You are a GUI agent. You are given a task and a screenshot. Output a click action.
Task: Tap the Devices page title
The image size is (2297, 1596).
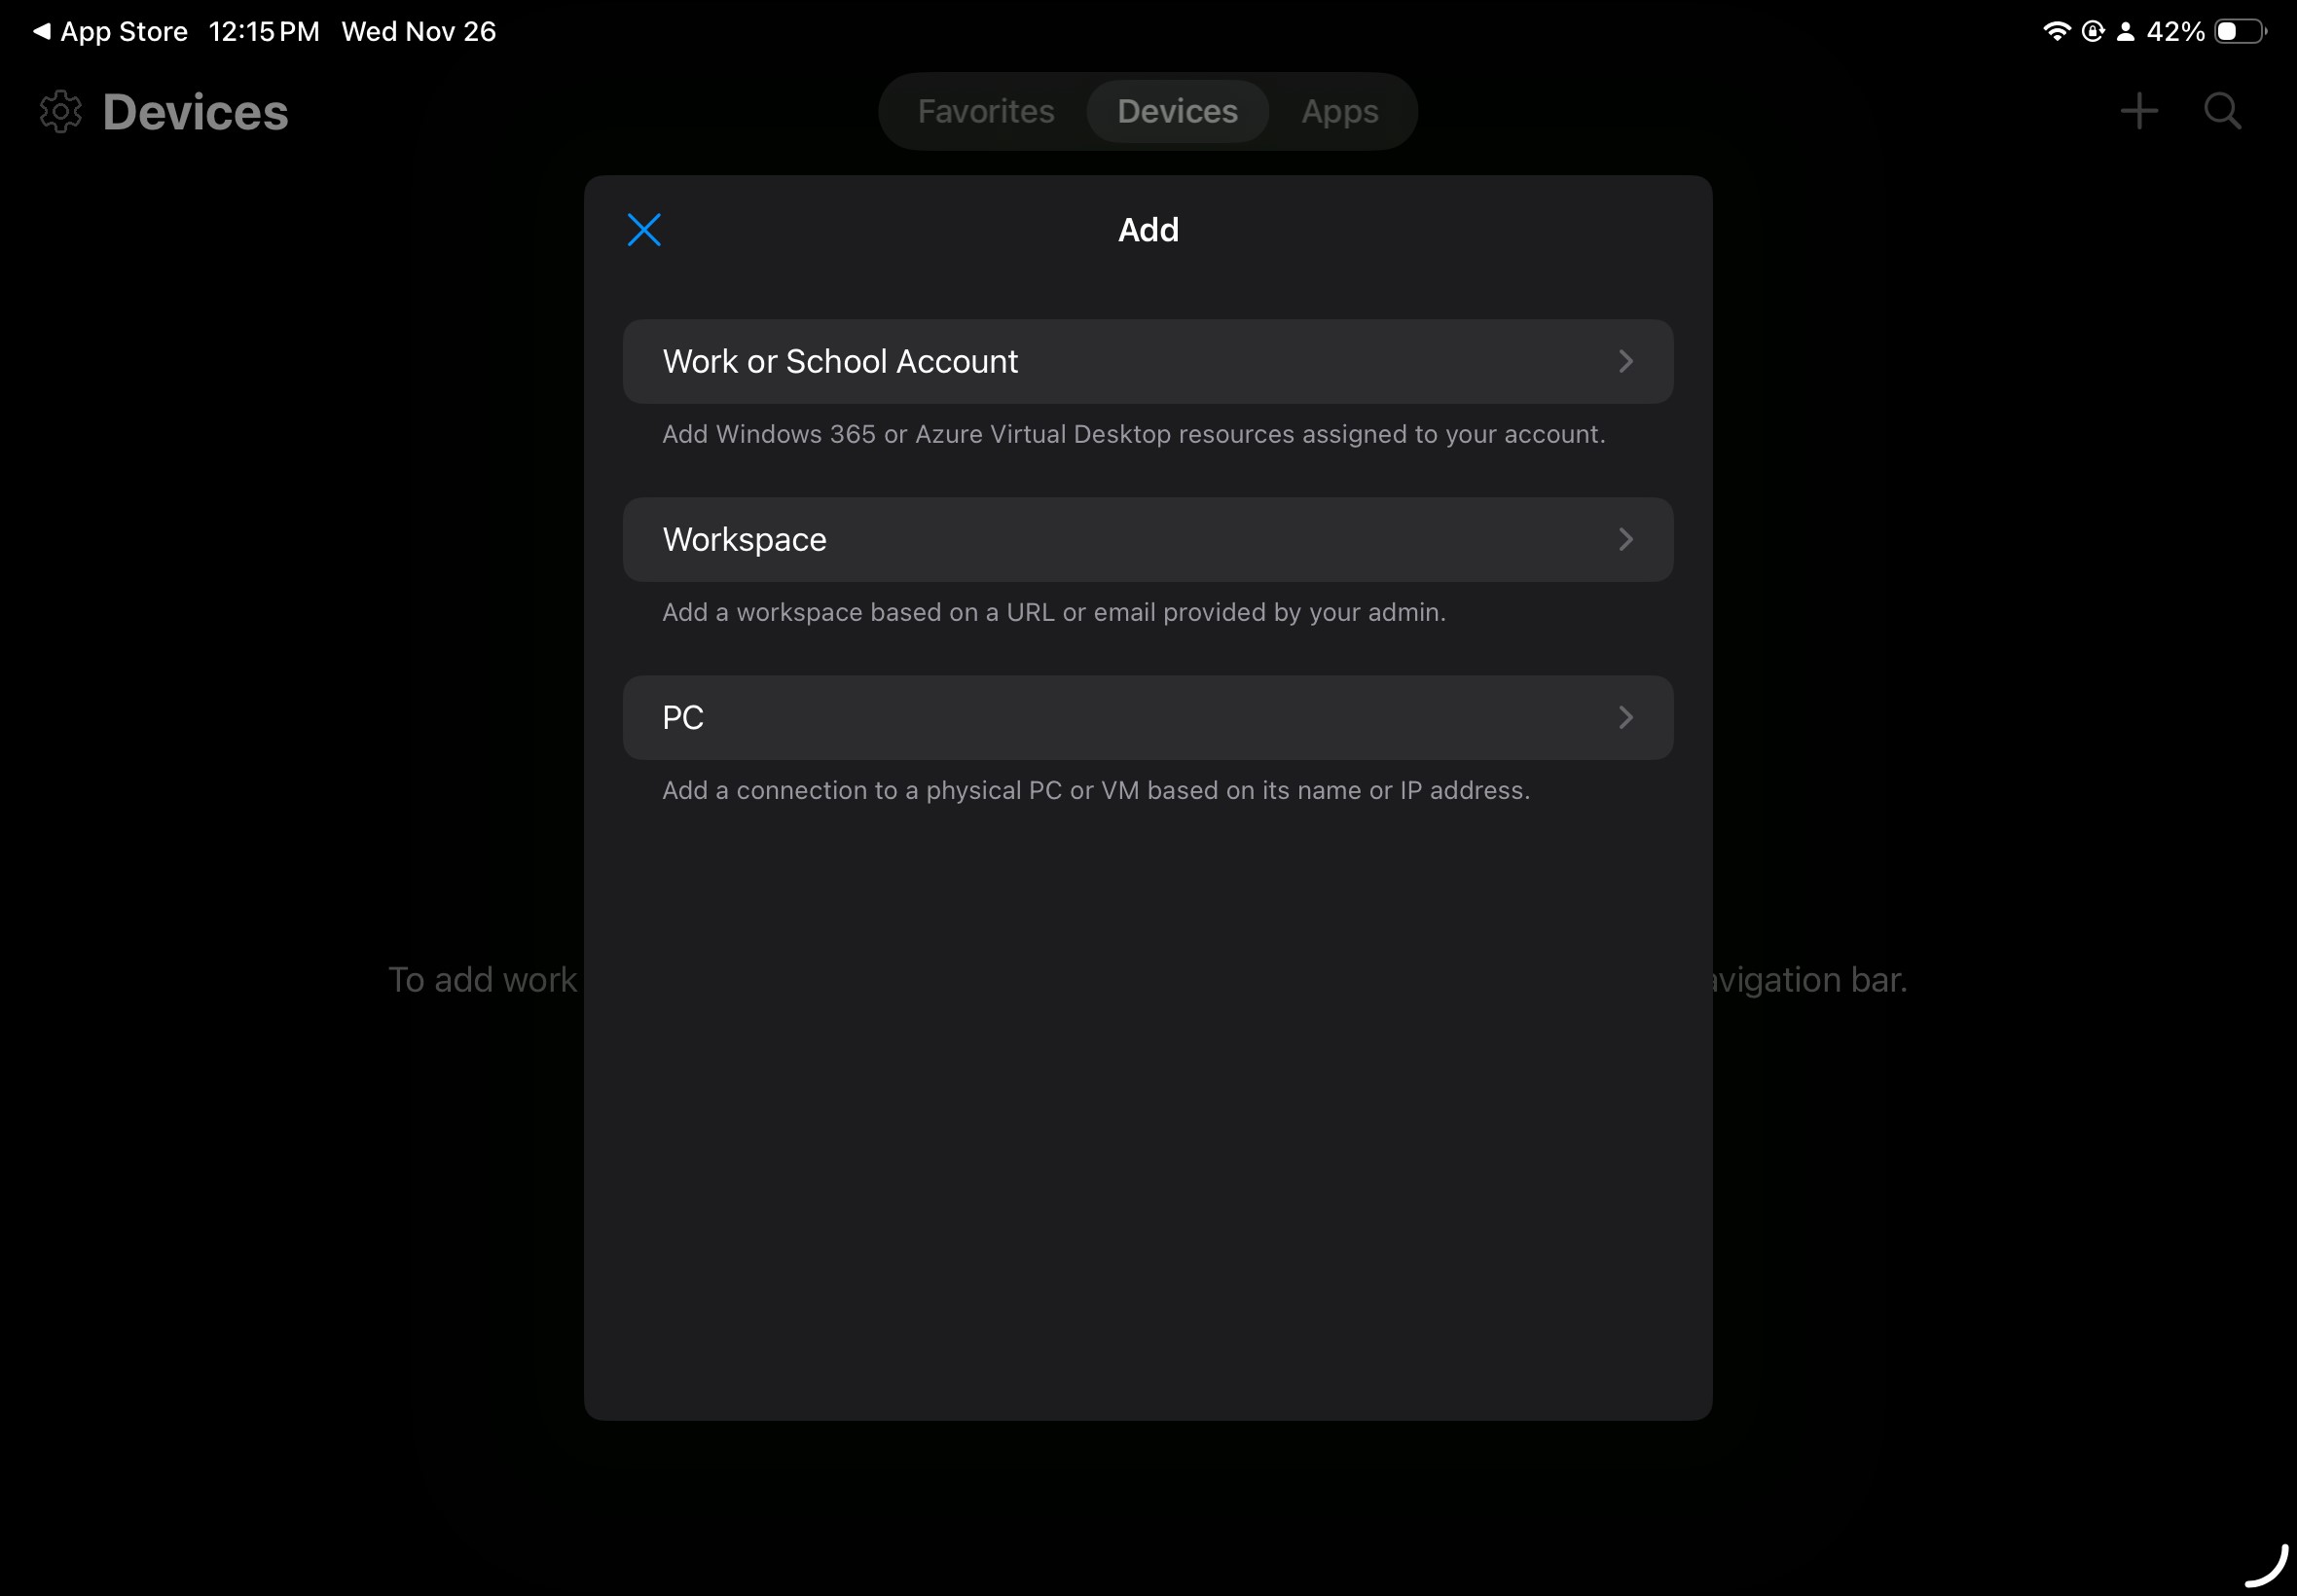195,111
